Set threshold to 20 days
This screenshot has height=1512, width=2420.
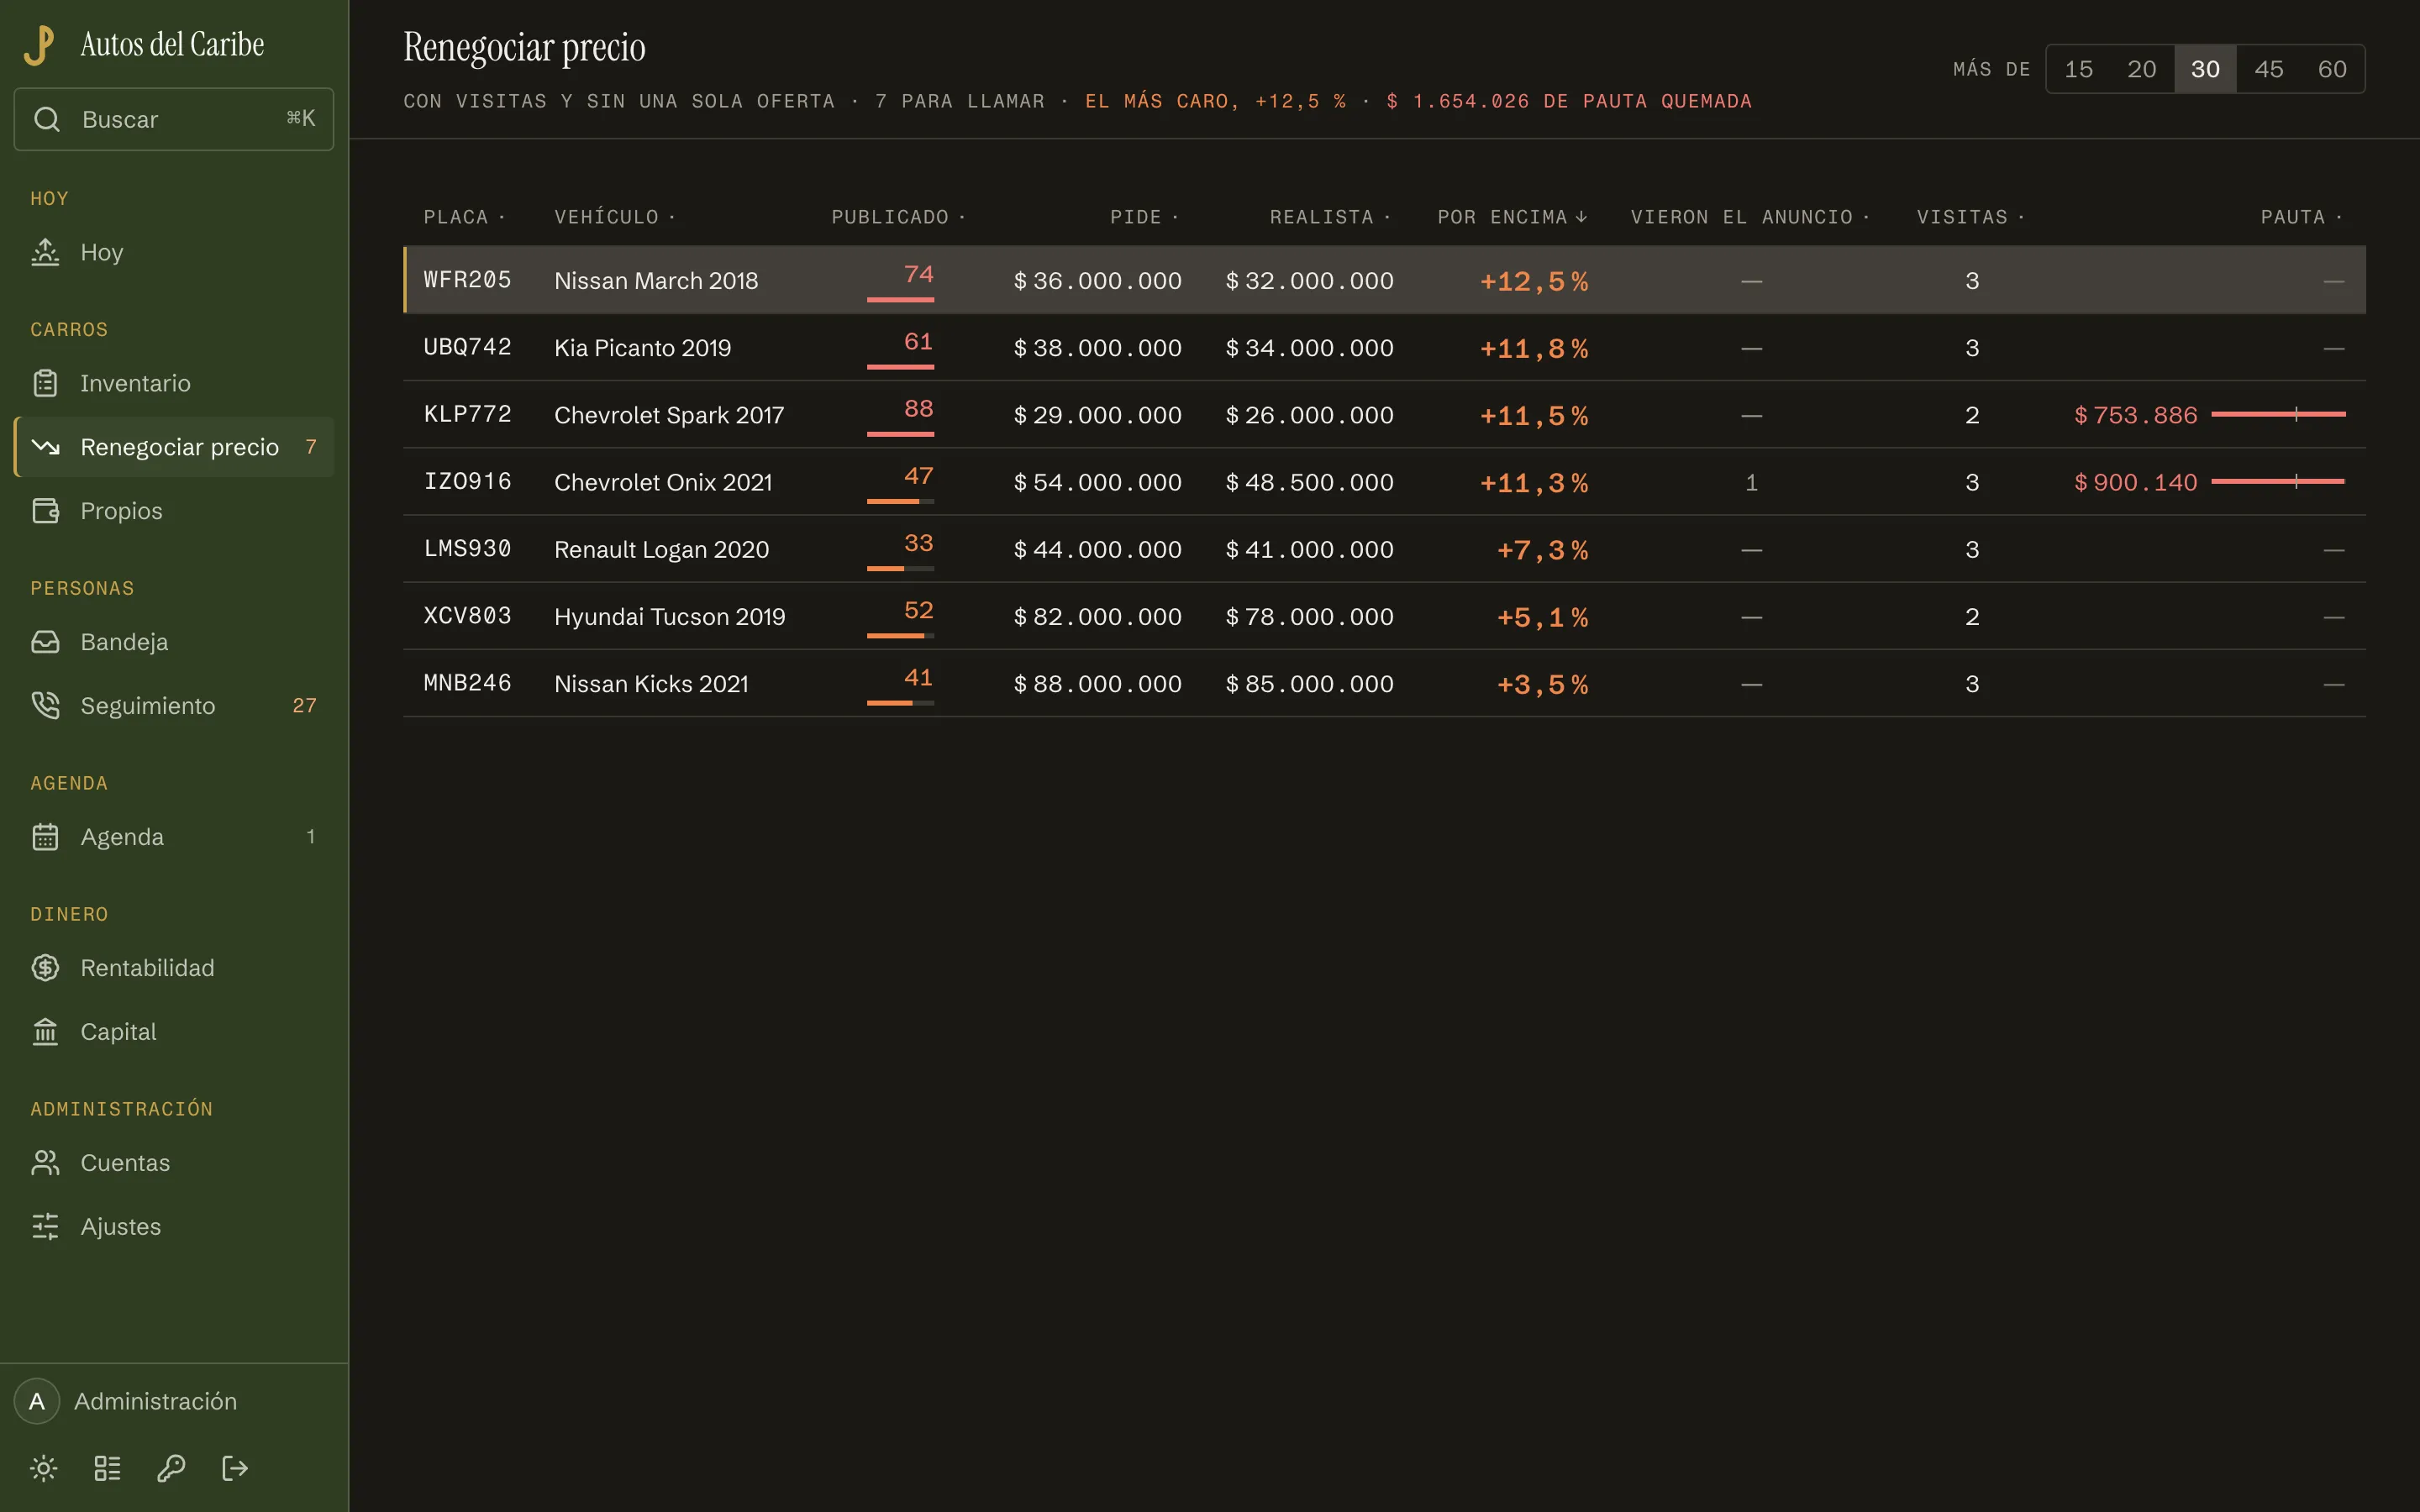(2141, 69)
